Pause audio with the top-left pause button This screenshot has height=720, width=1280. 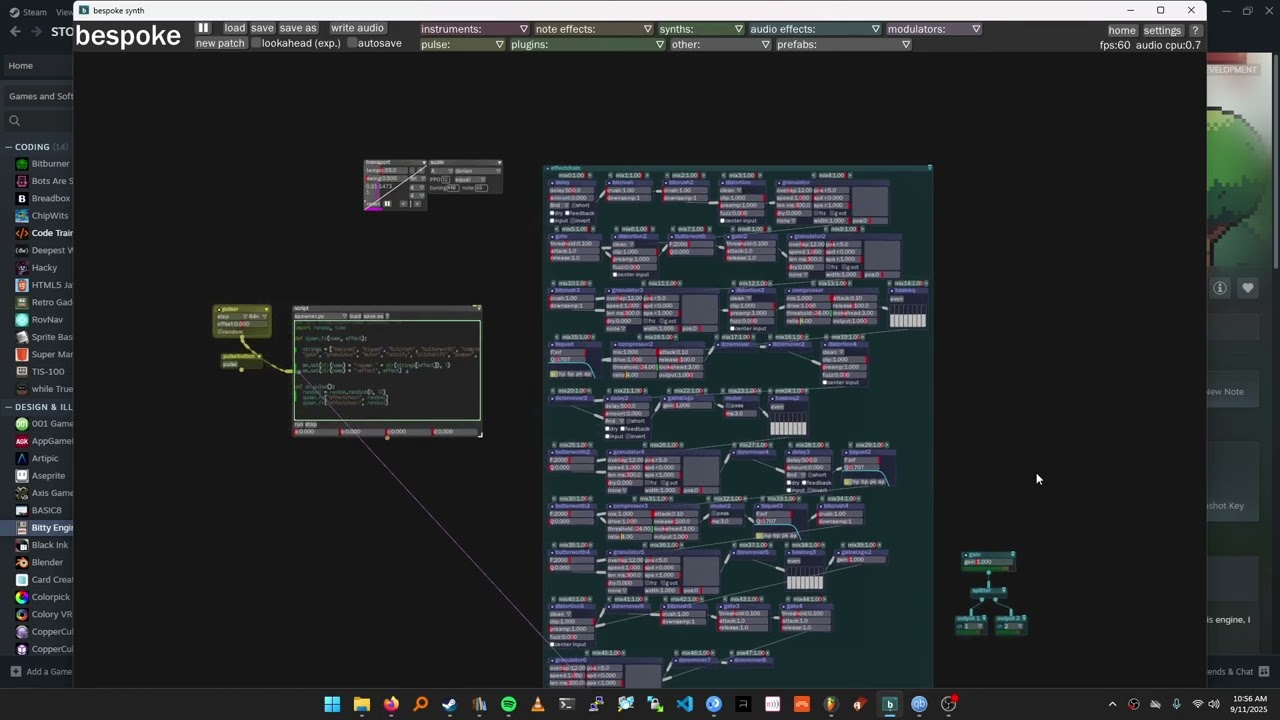[x=203, y=29]
